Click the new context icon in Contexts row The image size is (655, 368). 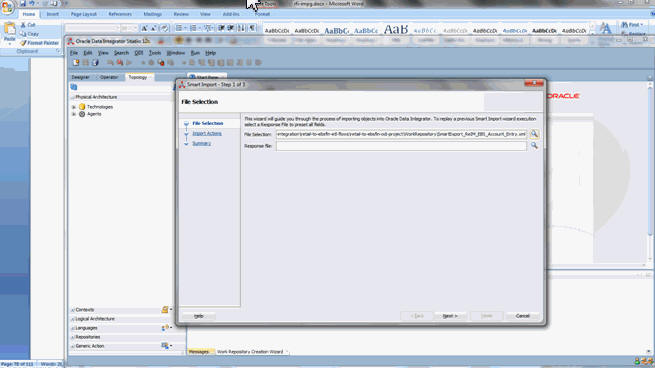(x=165, y=310)
